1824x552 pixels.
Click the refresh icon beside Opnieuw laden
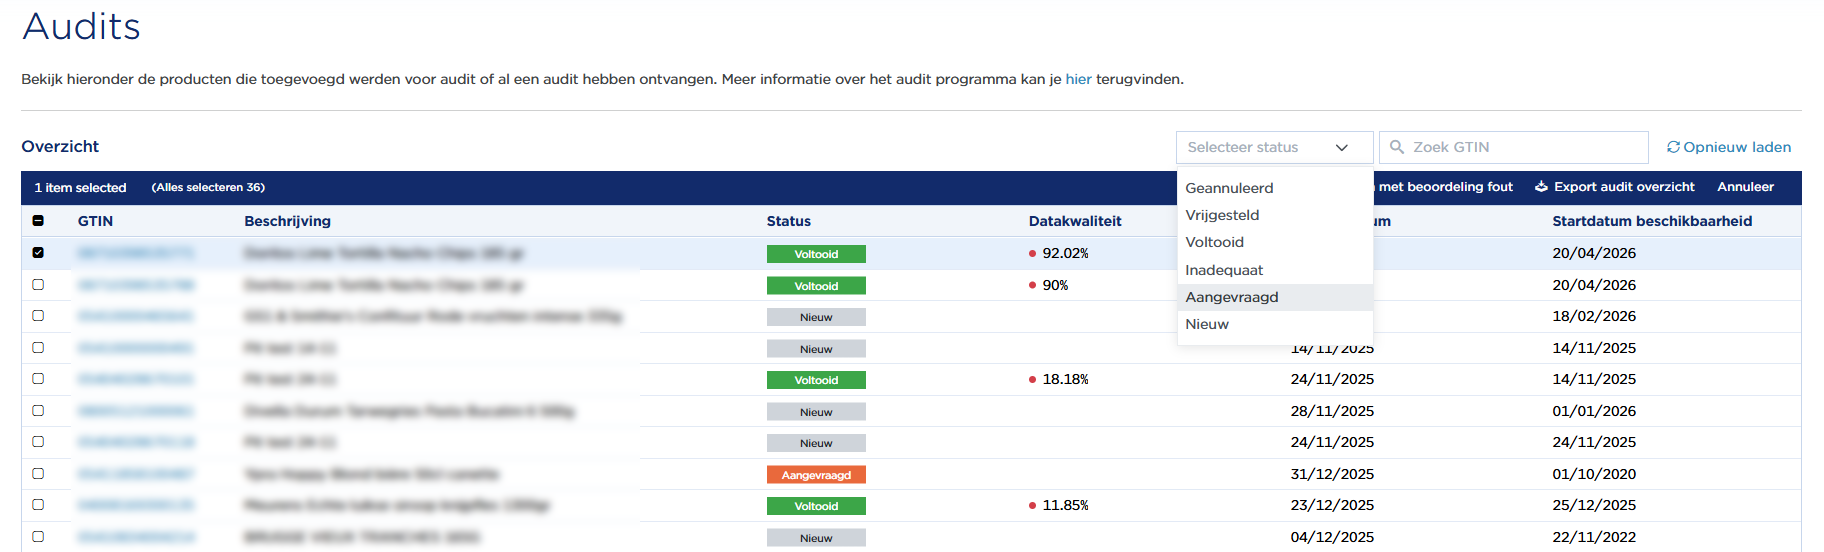[1673, 147]
